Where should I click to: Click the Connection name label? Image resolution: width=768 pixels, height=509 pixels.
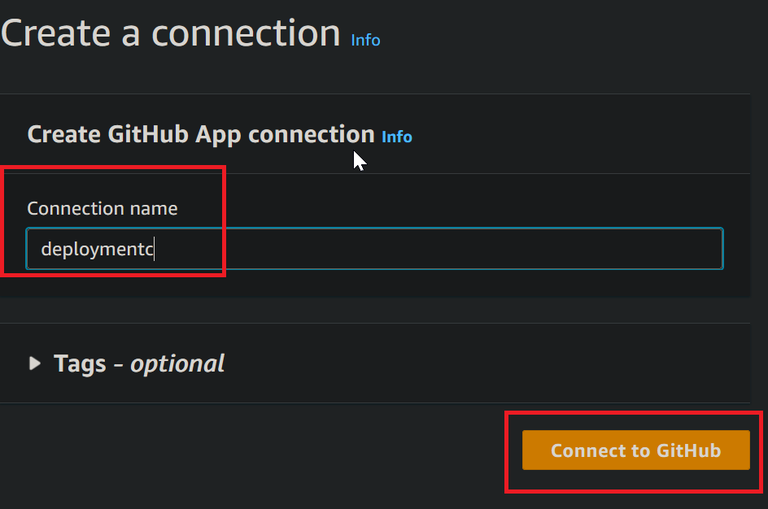(x=102, y=209)
